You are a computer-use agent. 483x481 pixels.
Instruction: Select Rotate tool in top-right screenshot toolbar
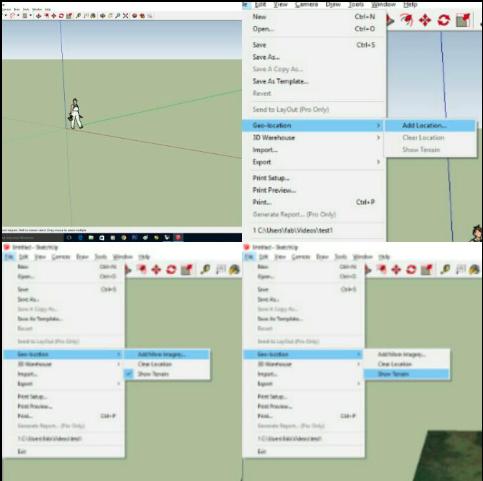[x=444, y=20]
